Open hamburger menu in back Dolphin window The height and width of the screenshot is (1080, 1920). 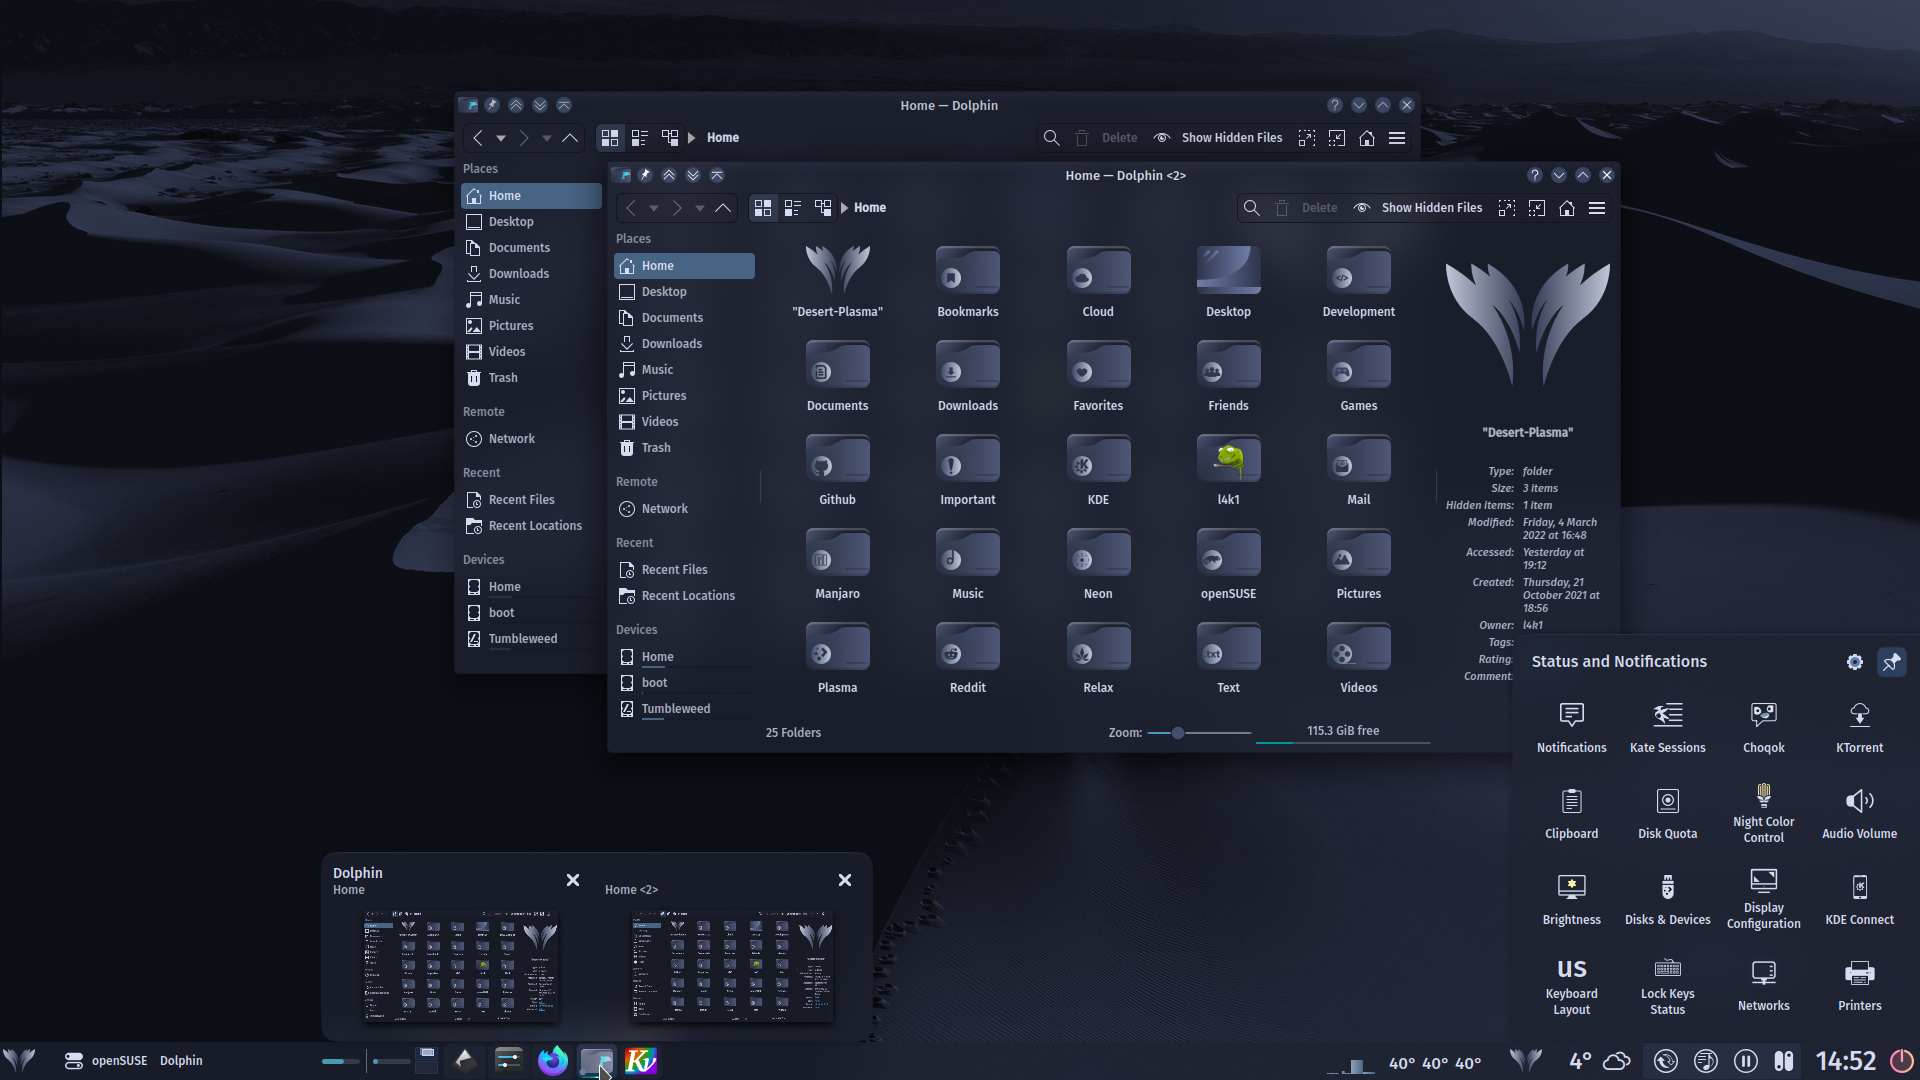(x=1397, y=138)
